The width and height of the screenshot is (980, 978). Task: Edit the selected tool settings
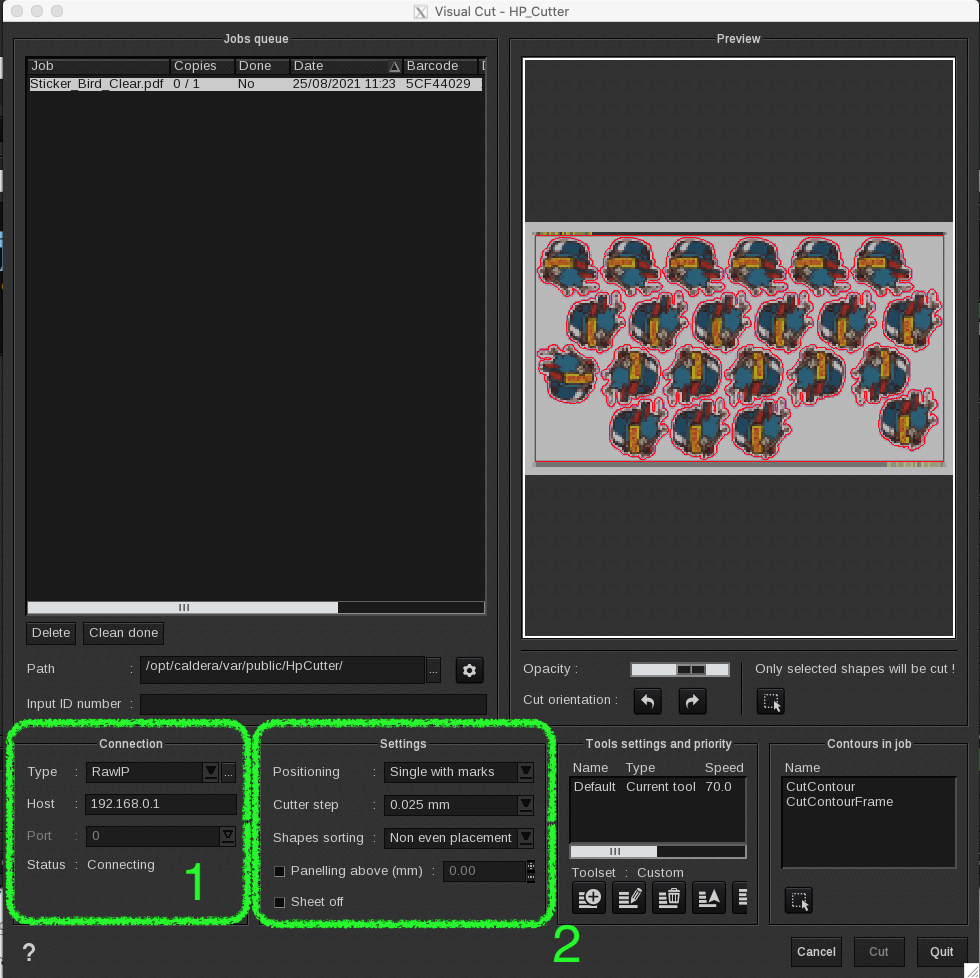coord(629,898)
